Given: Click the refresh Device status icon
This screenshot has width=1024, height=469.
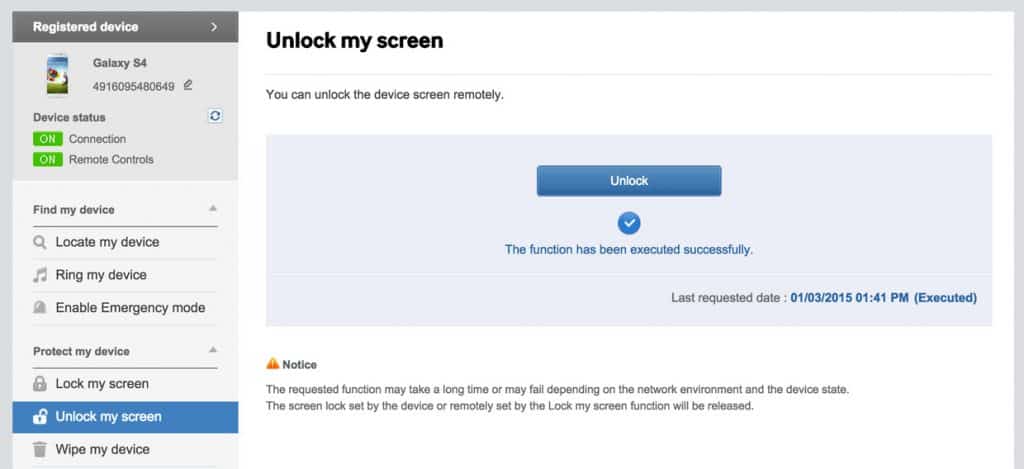Looking at the screenshot, I should point(215,116).
